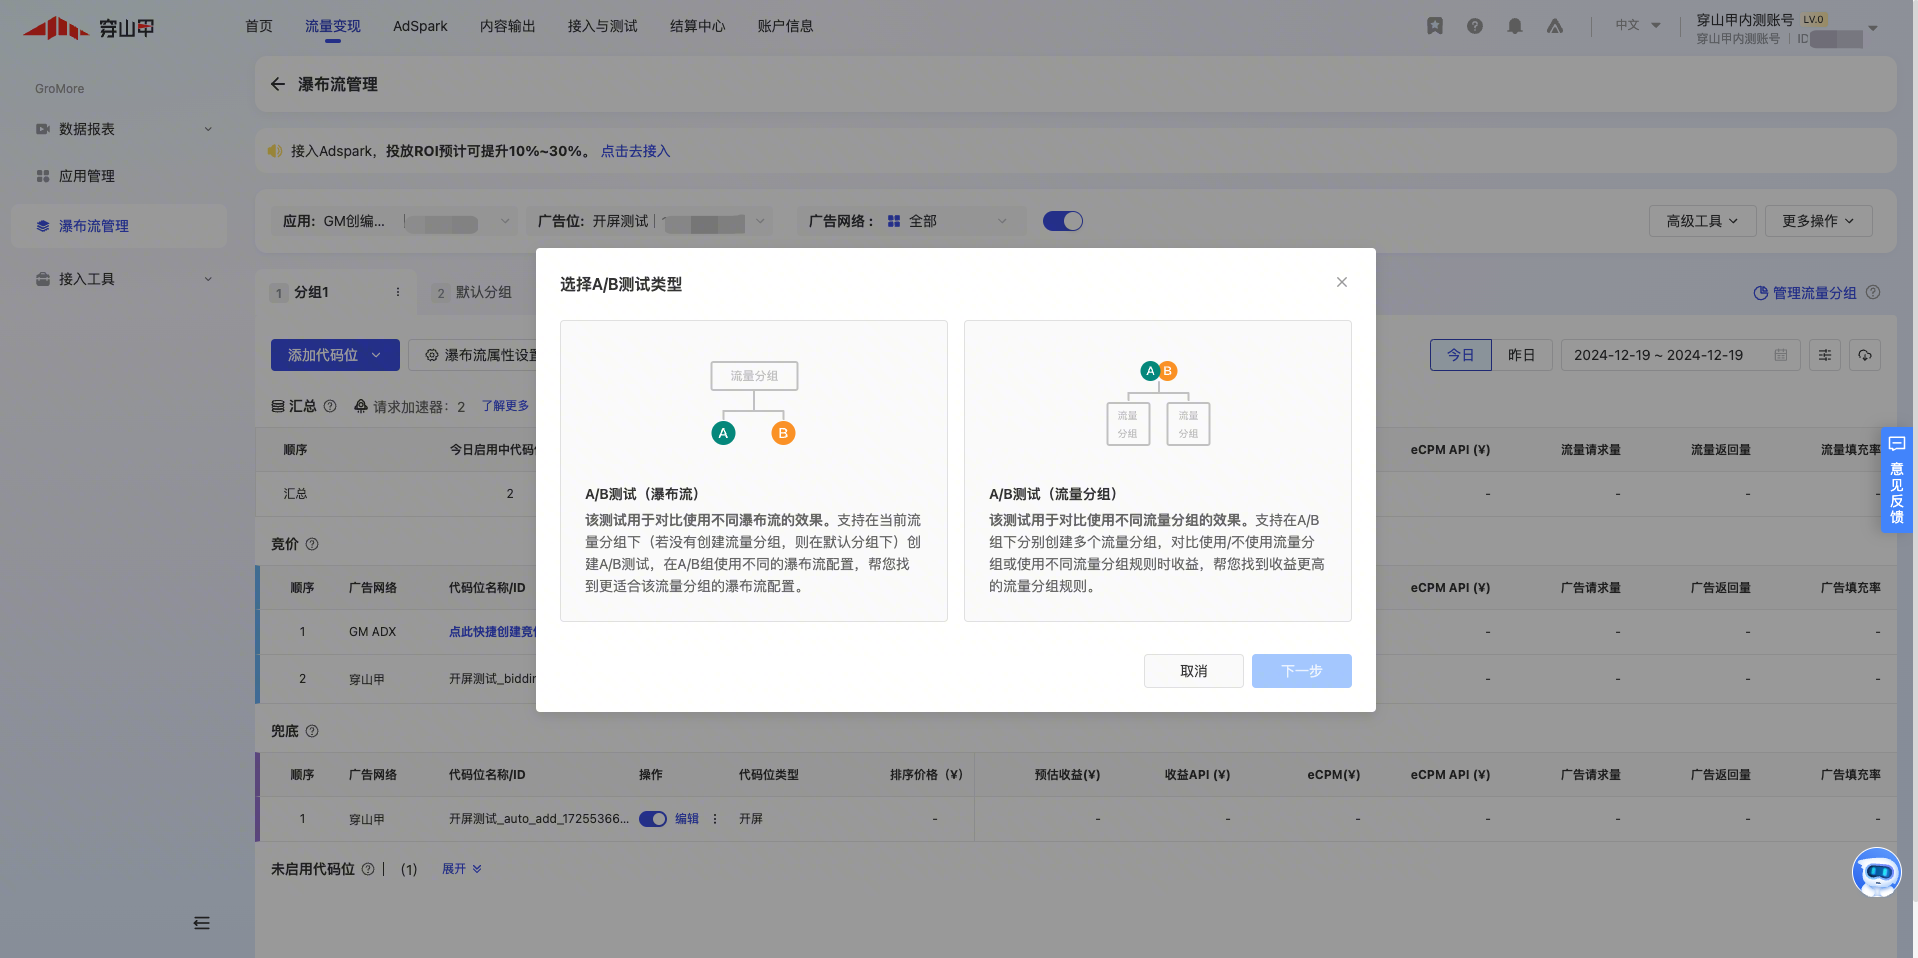Click the 取消 button in dialog

click(1193, 671)
